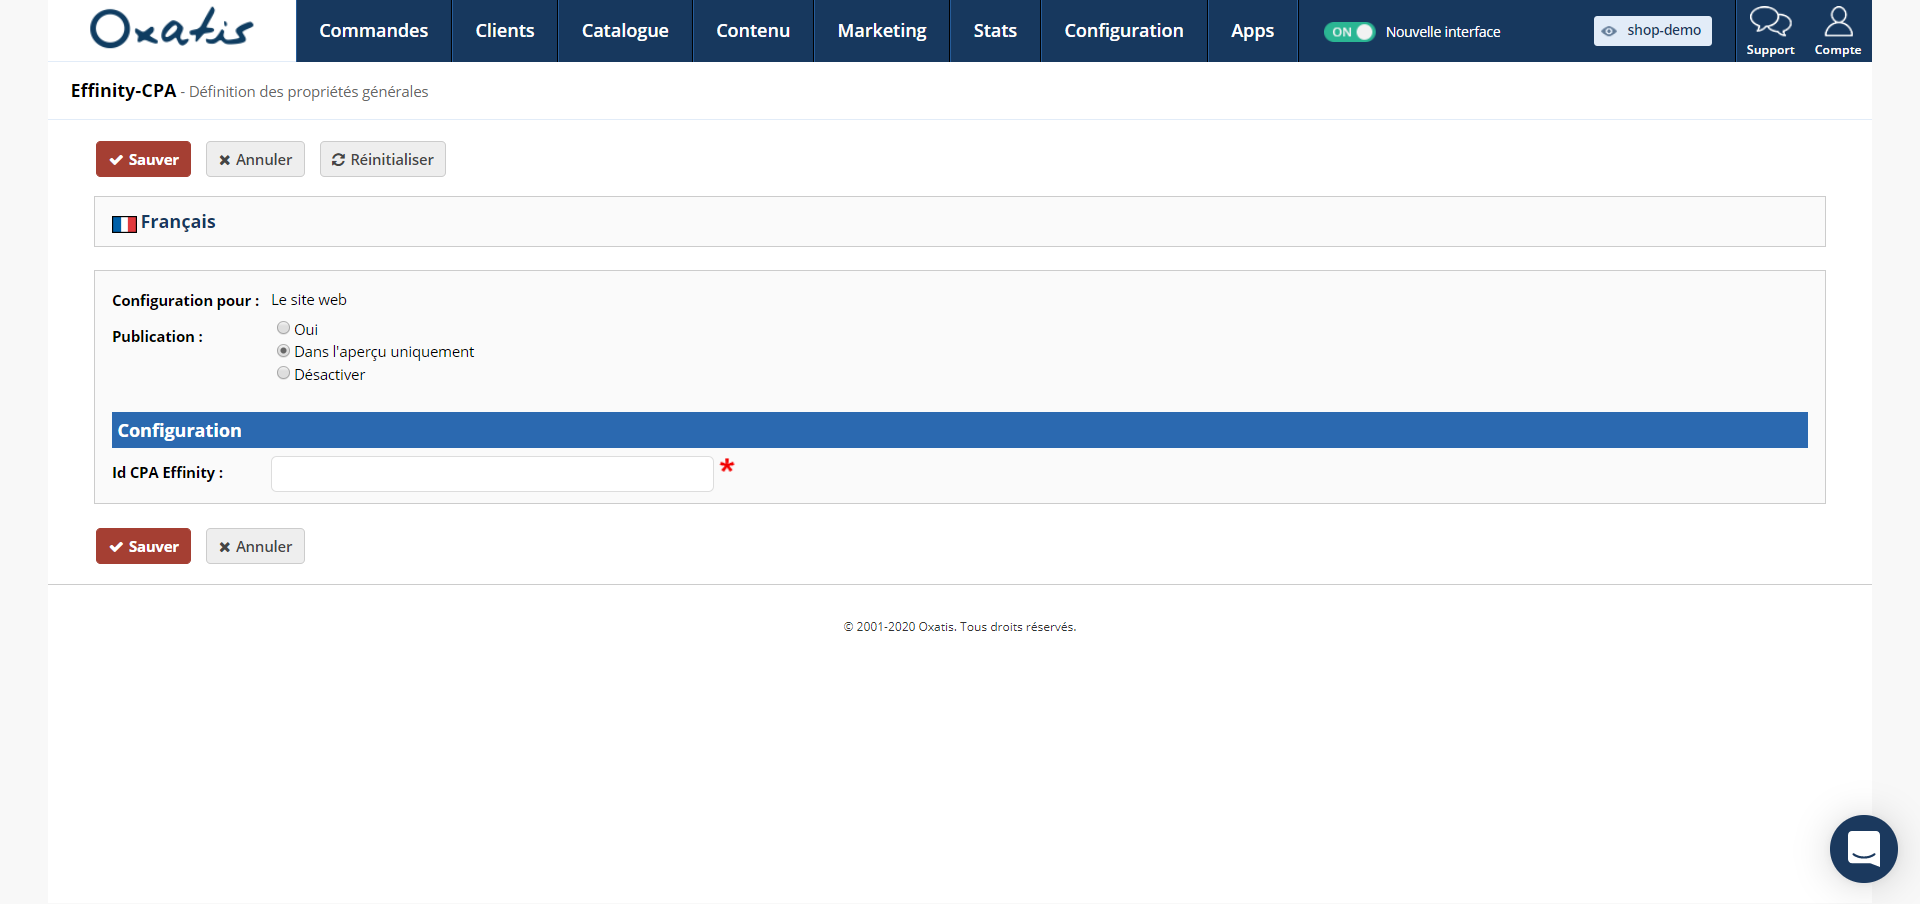Open the shop-demo preview button

tap(1653, 31)
